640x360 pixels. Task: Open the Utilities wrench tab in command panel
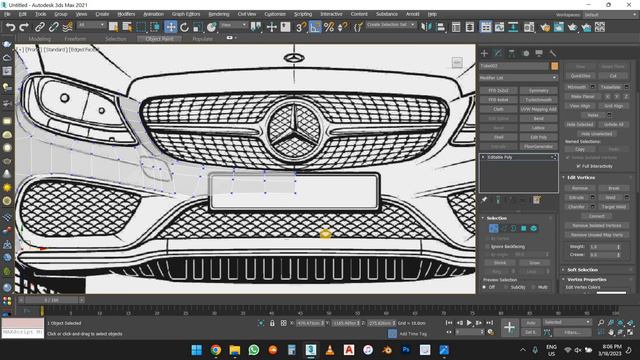553,53
